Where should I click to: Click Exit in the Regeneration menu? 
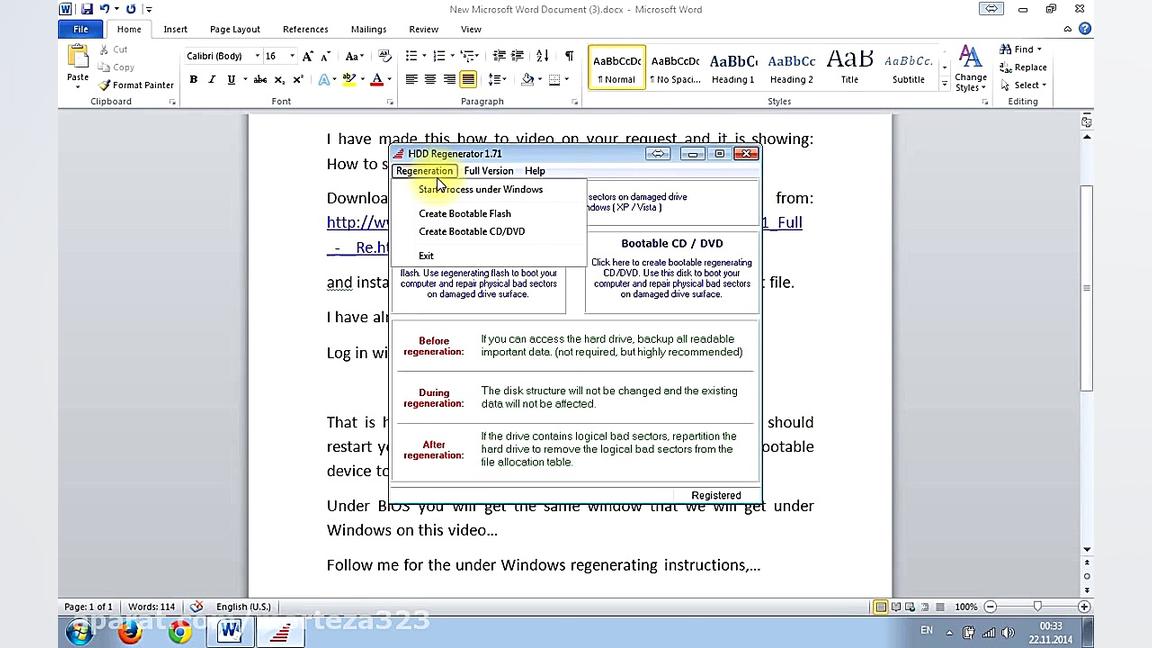point(426,256)
